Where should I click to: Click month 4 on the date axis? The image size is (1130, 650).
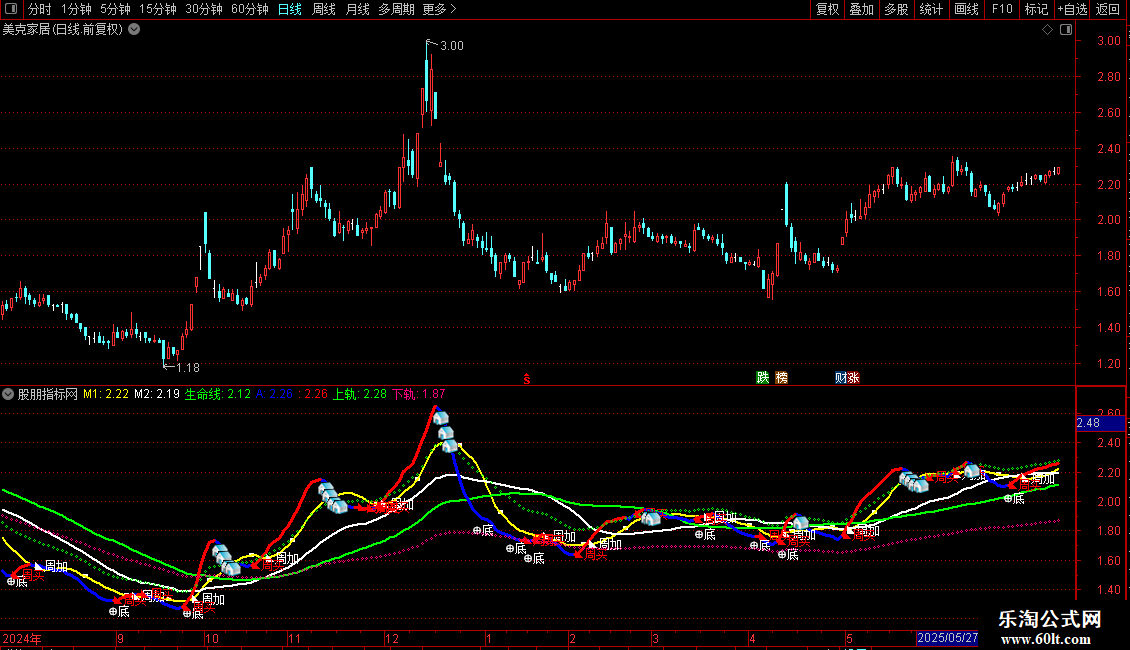(x=752, y=638)
